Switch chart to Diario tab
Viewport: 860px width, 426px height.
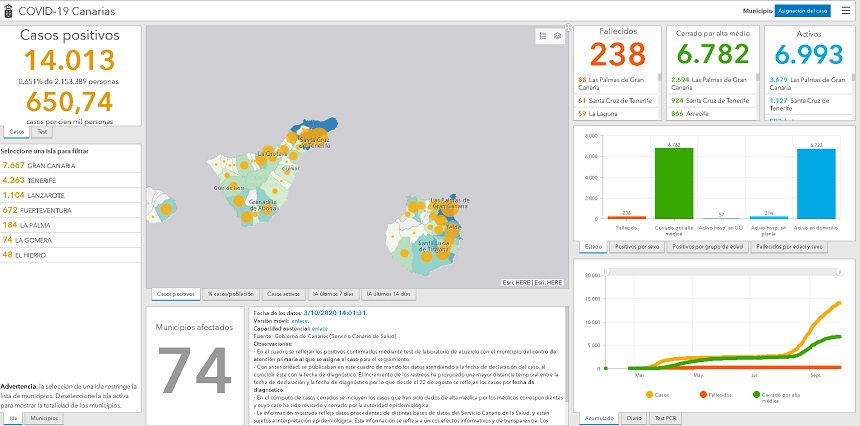tap(633, 418)
